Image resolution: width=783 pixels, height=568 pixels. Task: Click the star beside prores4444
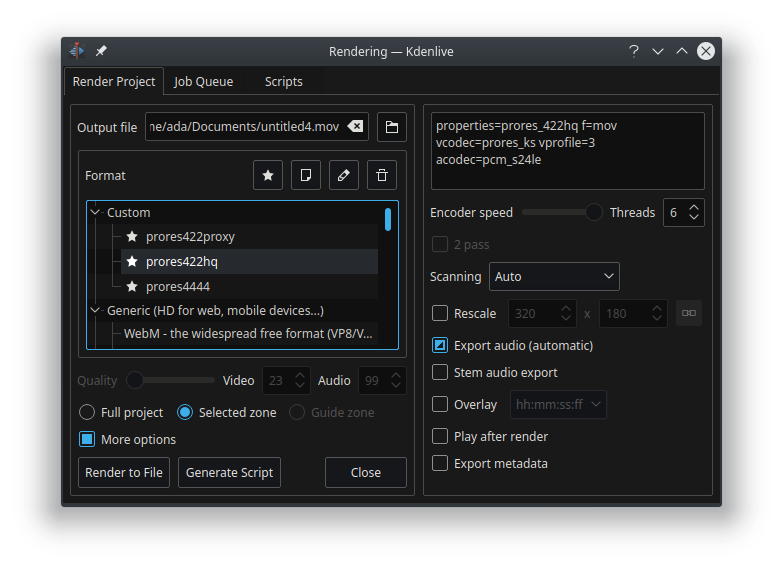click(x=132, y=286)
